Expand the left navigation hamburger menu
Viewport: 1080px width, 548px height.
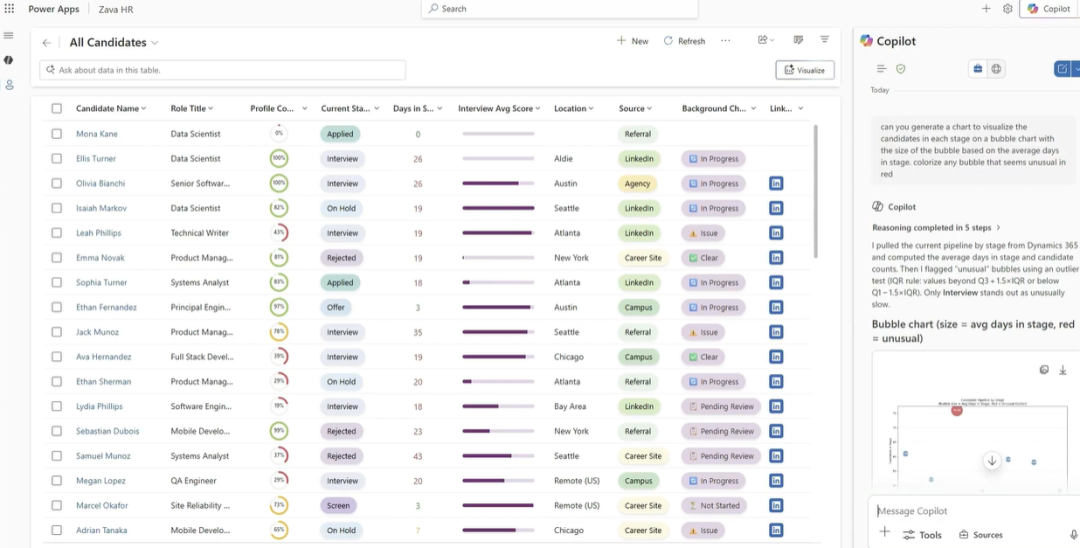point(8,35)
